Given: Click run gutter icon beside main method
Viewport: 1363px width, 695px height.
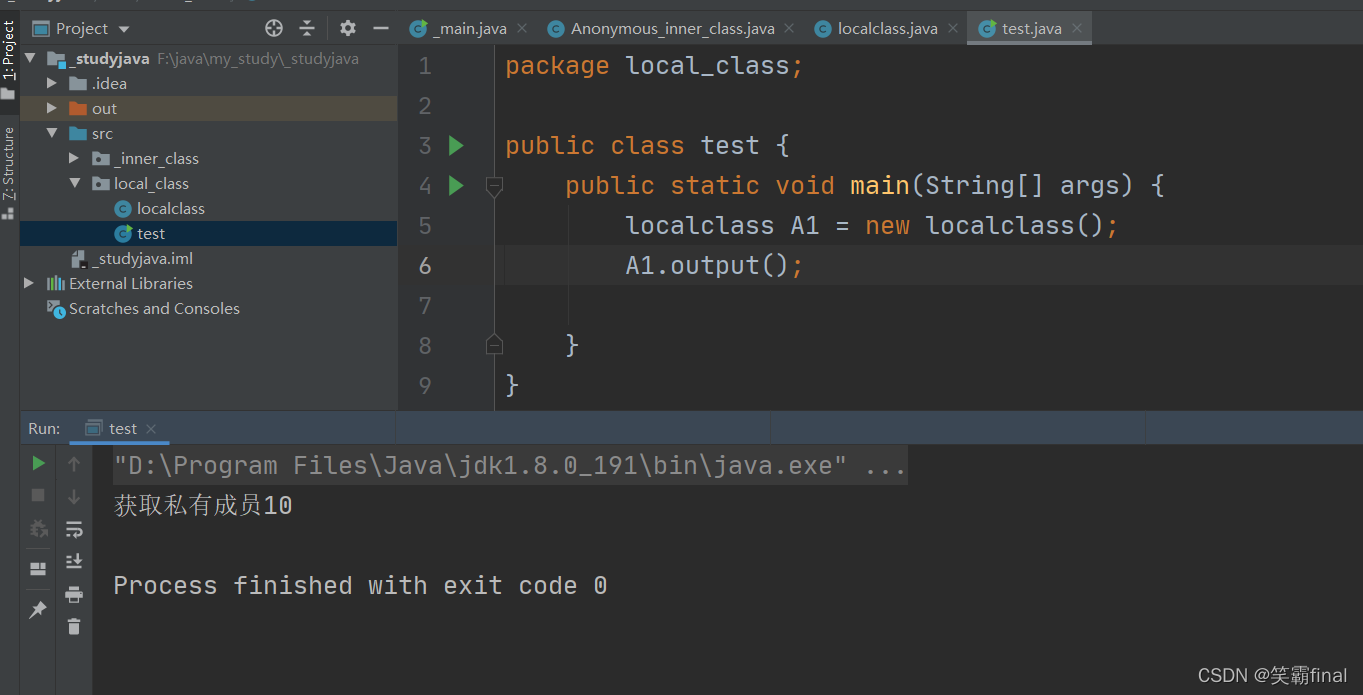Looking at the screenshot, I should click(x=456, y=185).
